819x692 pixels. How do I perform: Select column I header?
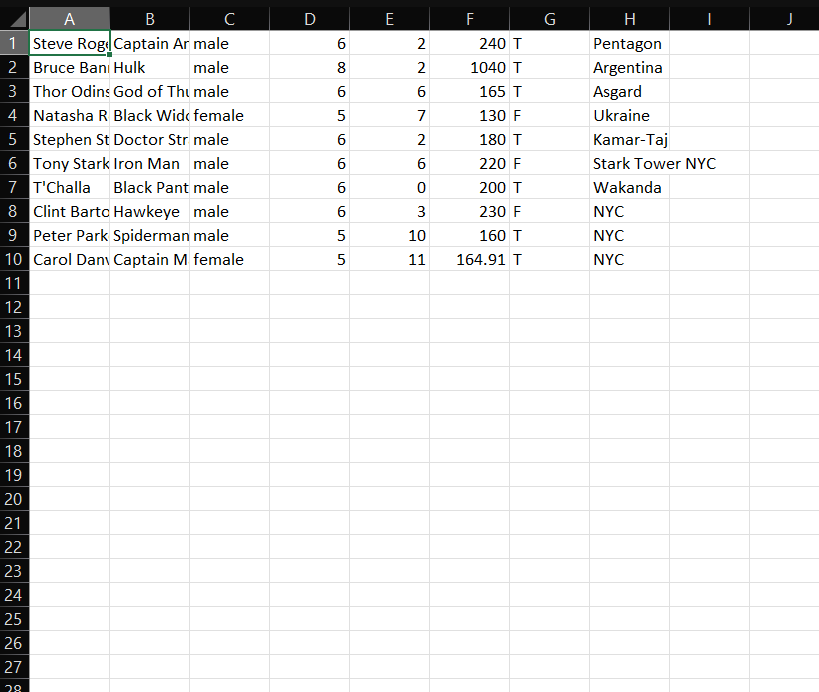(x=709, y=19)
